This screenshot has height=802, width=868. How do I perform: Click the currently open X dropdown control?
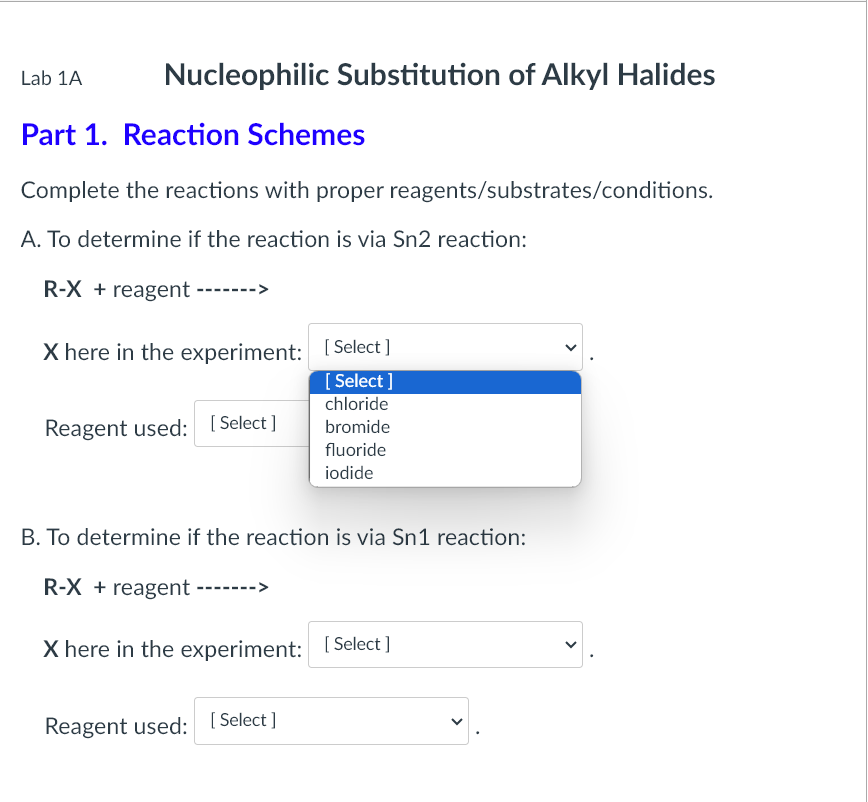[445, 347]
